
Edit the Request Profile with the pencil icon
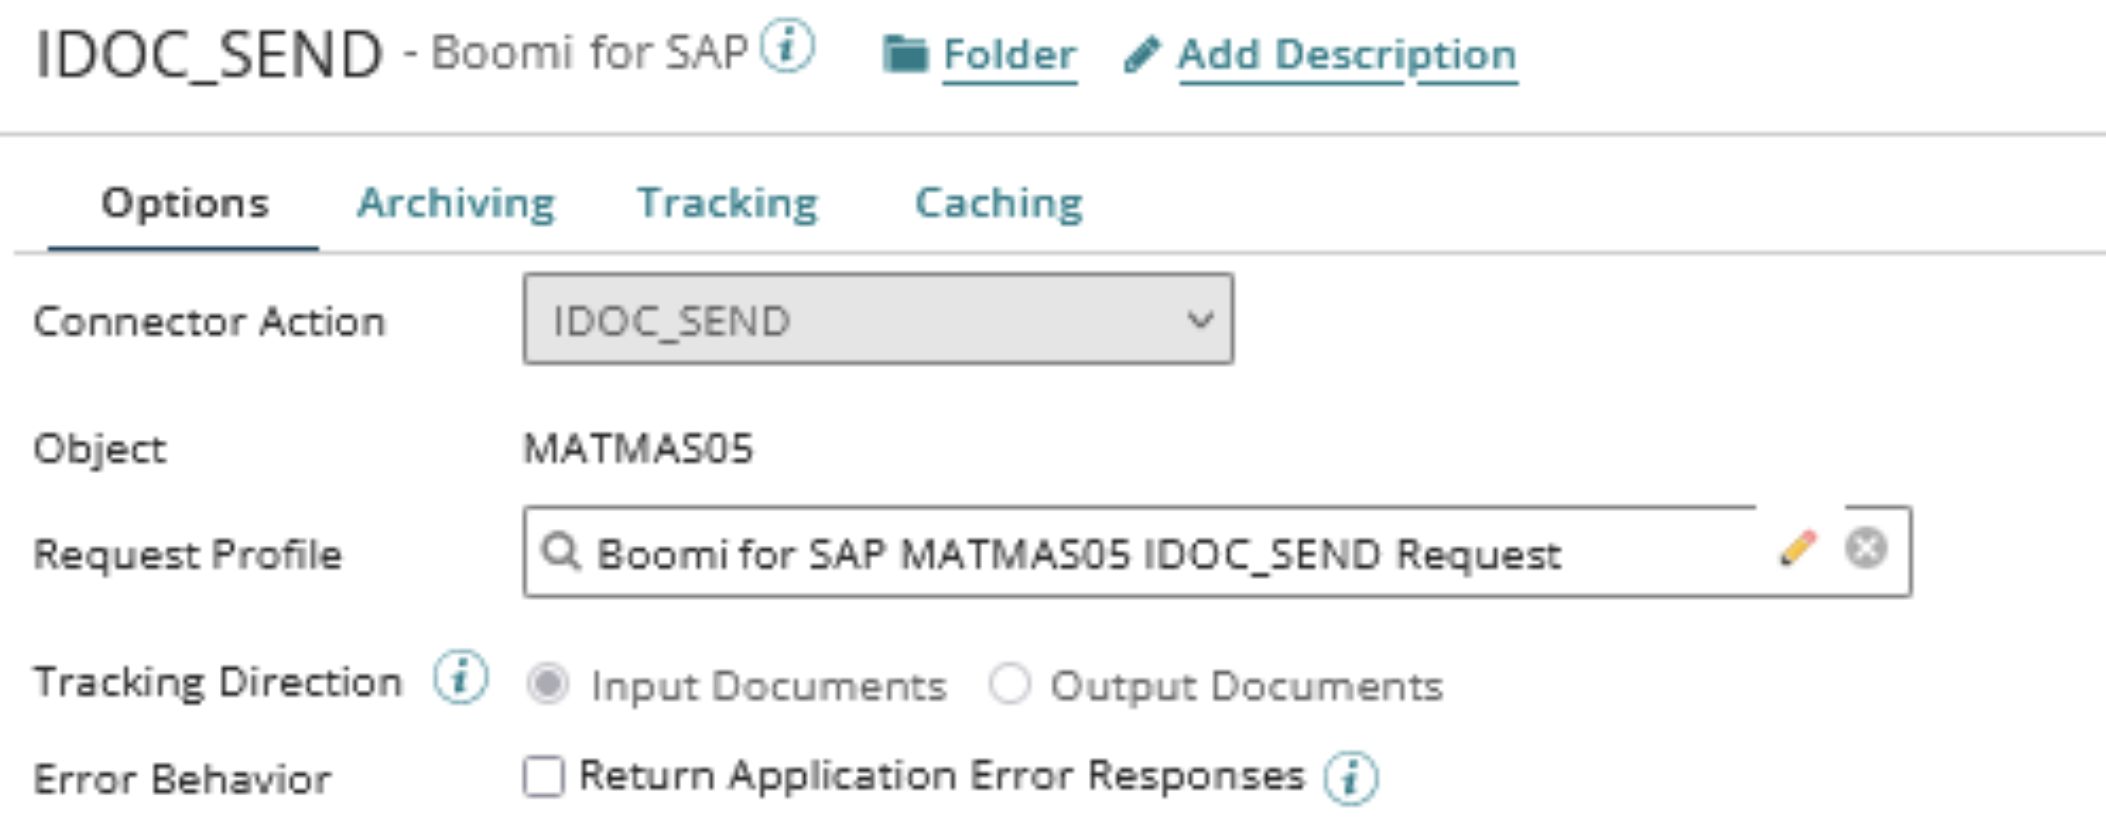point(1797,549)
